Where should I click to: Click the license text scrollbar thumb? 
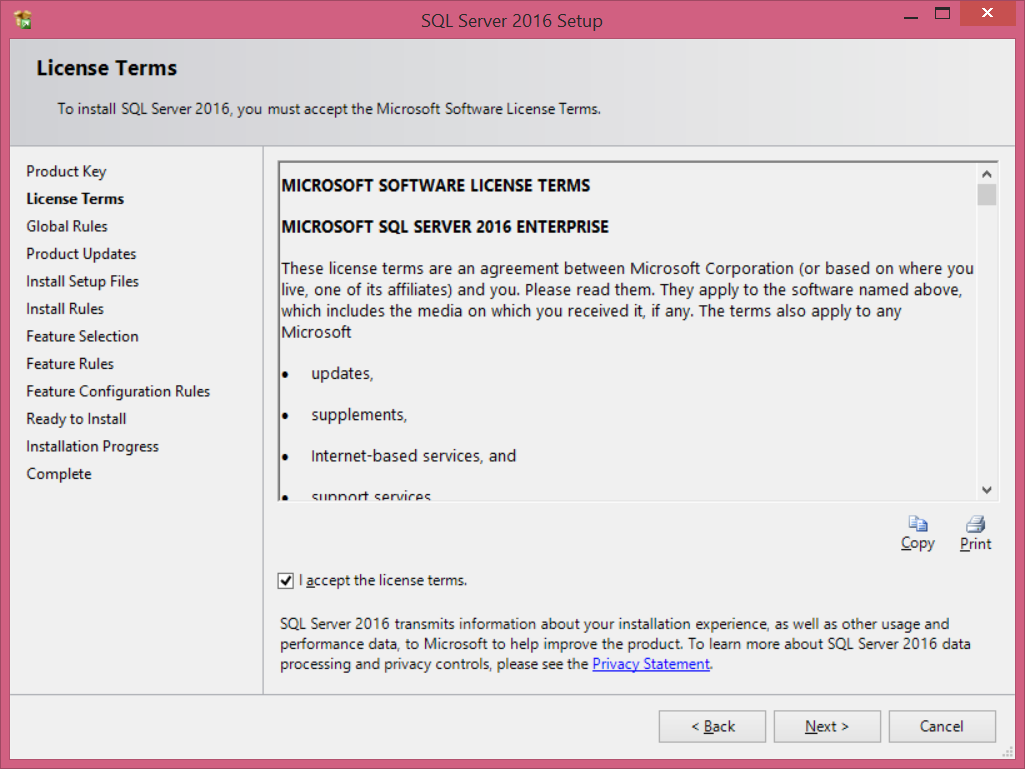point(987,194)
